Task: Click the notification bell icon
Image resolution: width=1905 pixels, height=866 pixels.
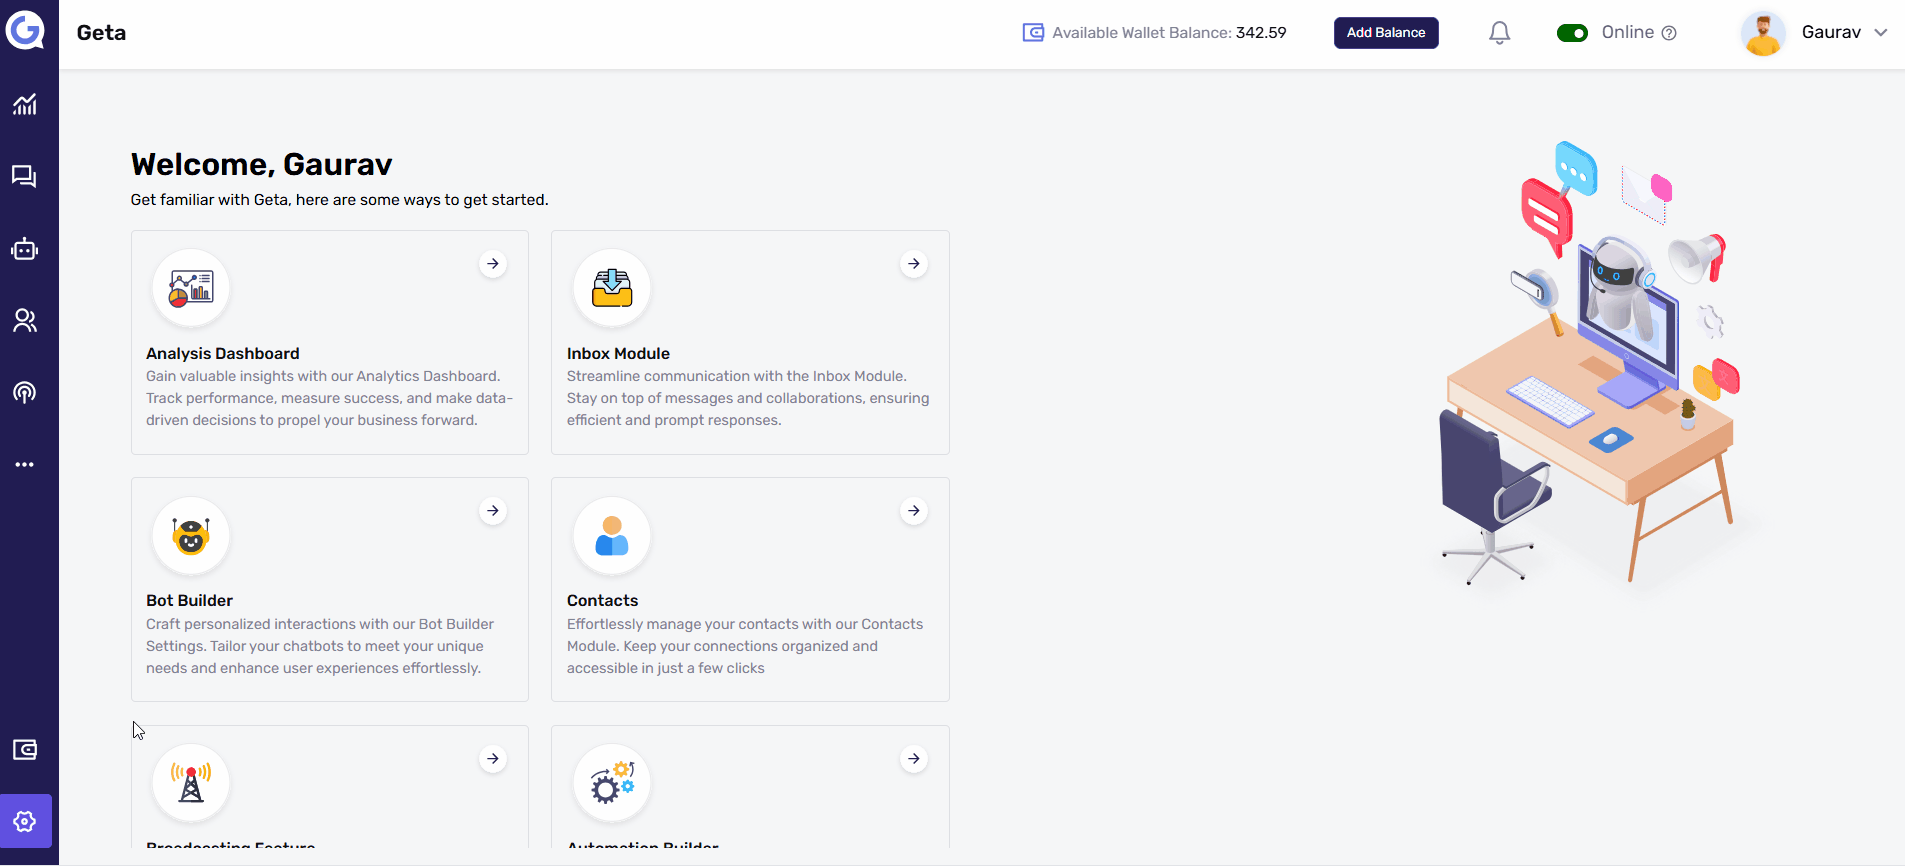Action: pos(1499,33)
